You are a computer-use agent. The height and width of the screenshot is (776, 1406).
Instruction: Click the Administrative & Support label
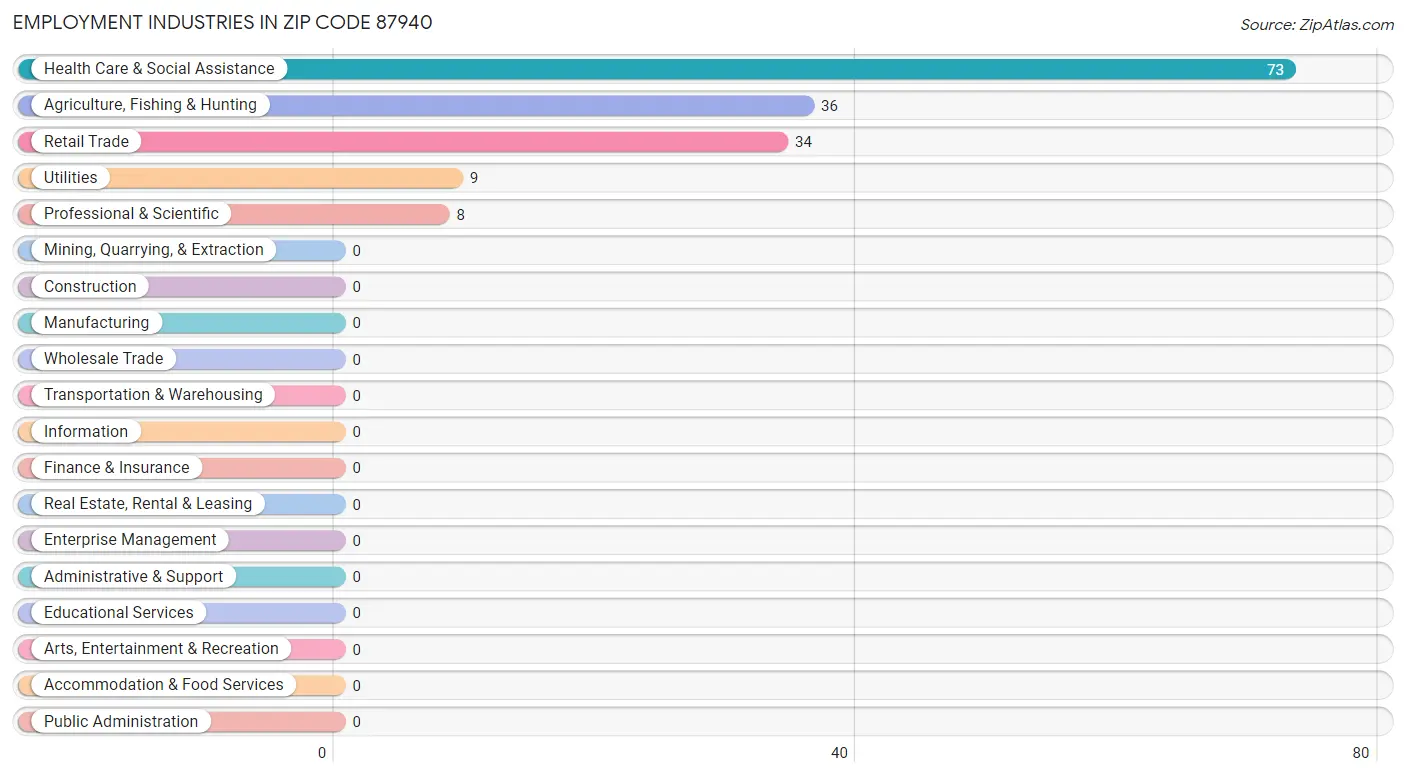(134, 576)
